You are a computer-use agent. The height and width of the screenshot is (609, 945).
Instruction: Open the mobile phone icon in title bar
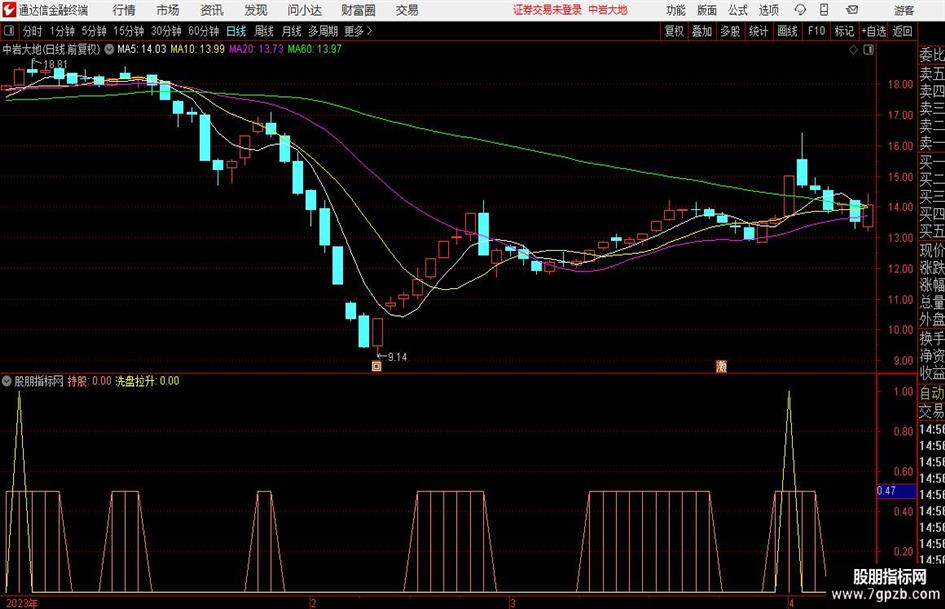[x=824, y=10]
